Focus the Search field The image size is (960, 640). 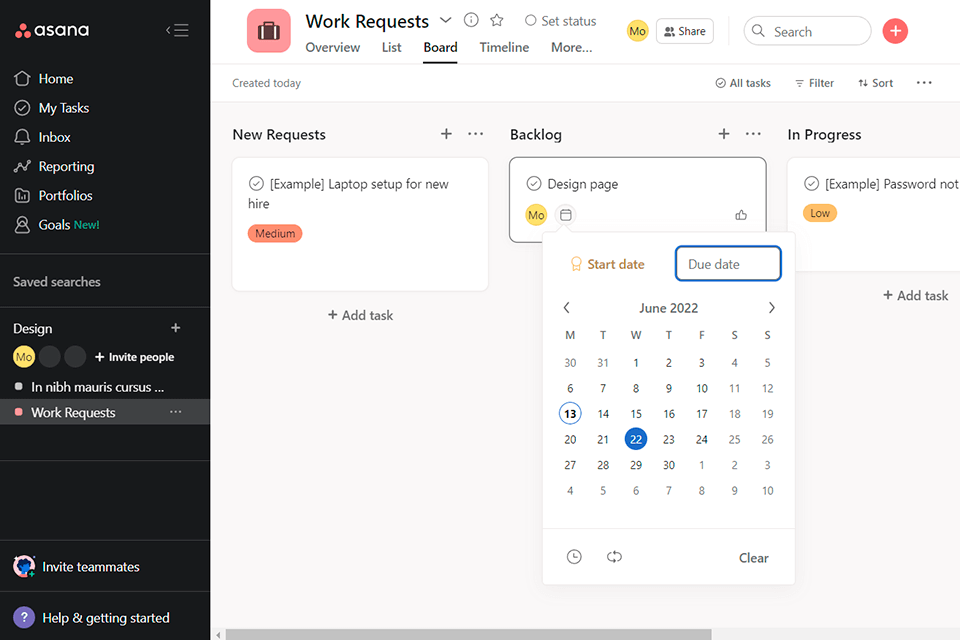807,31
